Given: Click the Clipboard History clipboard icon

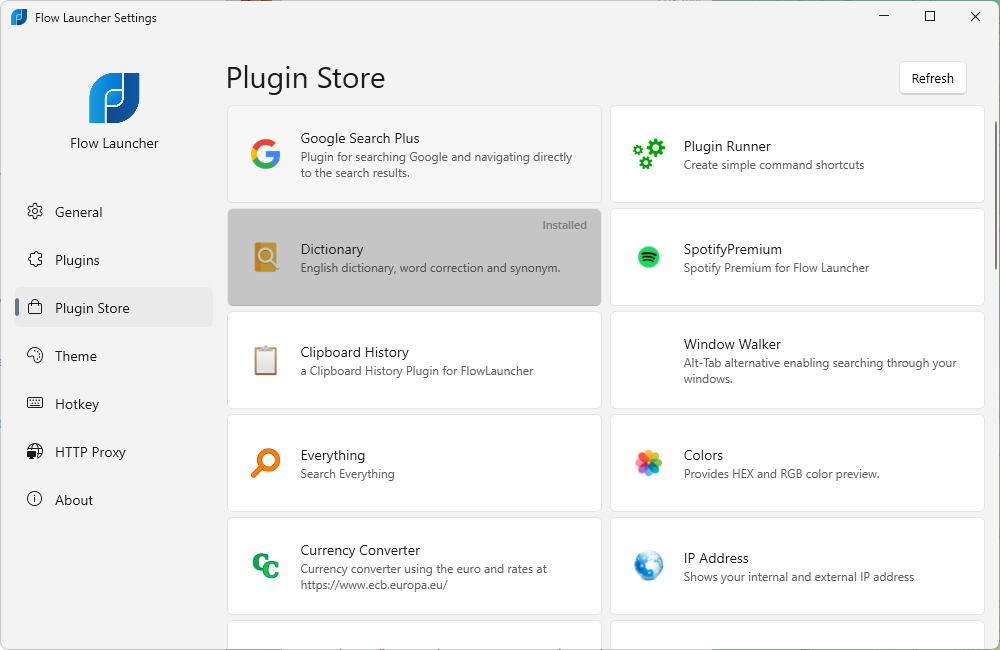Looking at the screenshot, I should (x=265, y=360).
